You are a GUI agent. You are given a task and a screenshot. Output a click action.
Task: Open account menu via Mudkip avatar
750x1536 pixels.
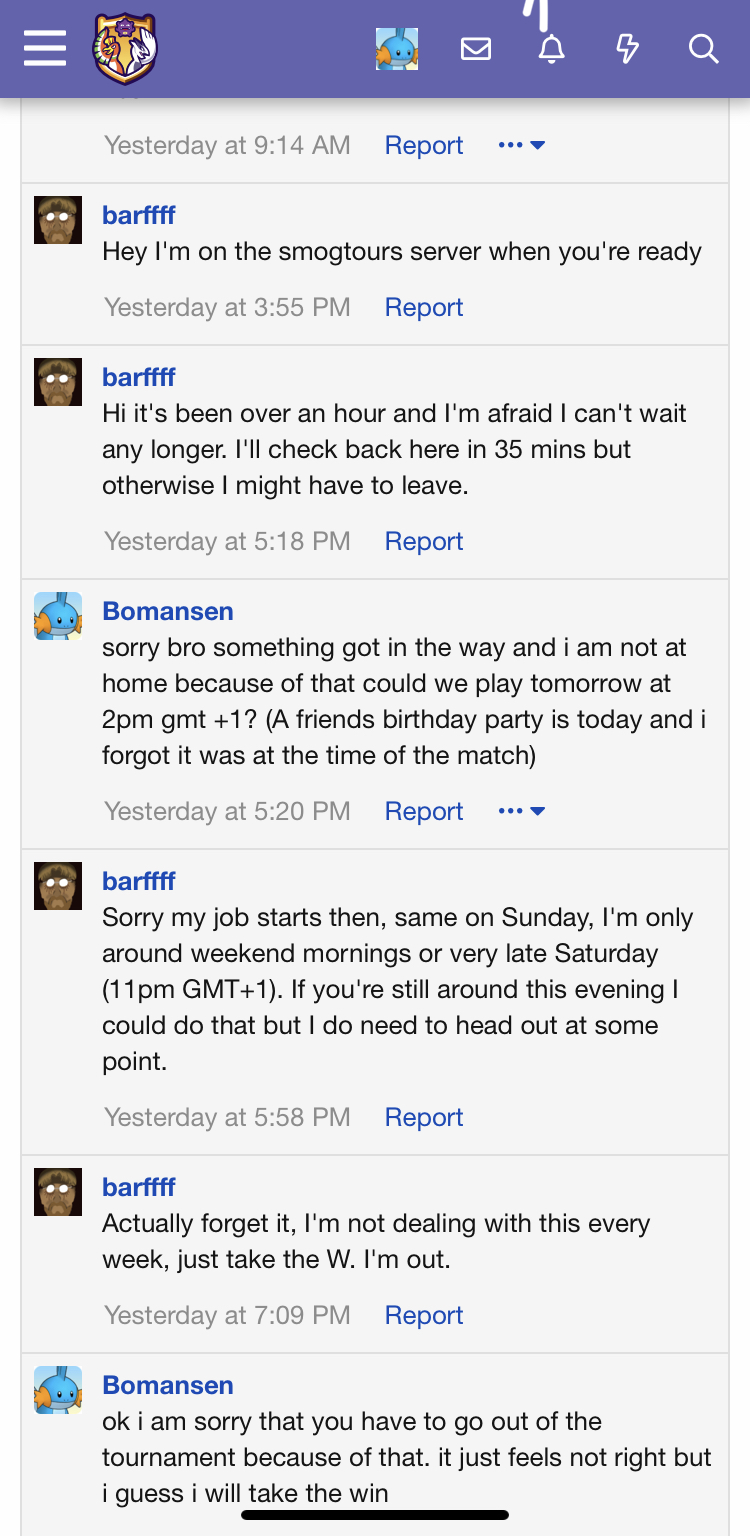(x=396, y=48)
